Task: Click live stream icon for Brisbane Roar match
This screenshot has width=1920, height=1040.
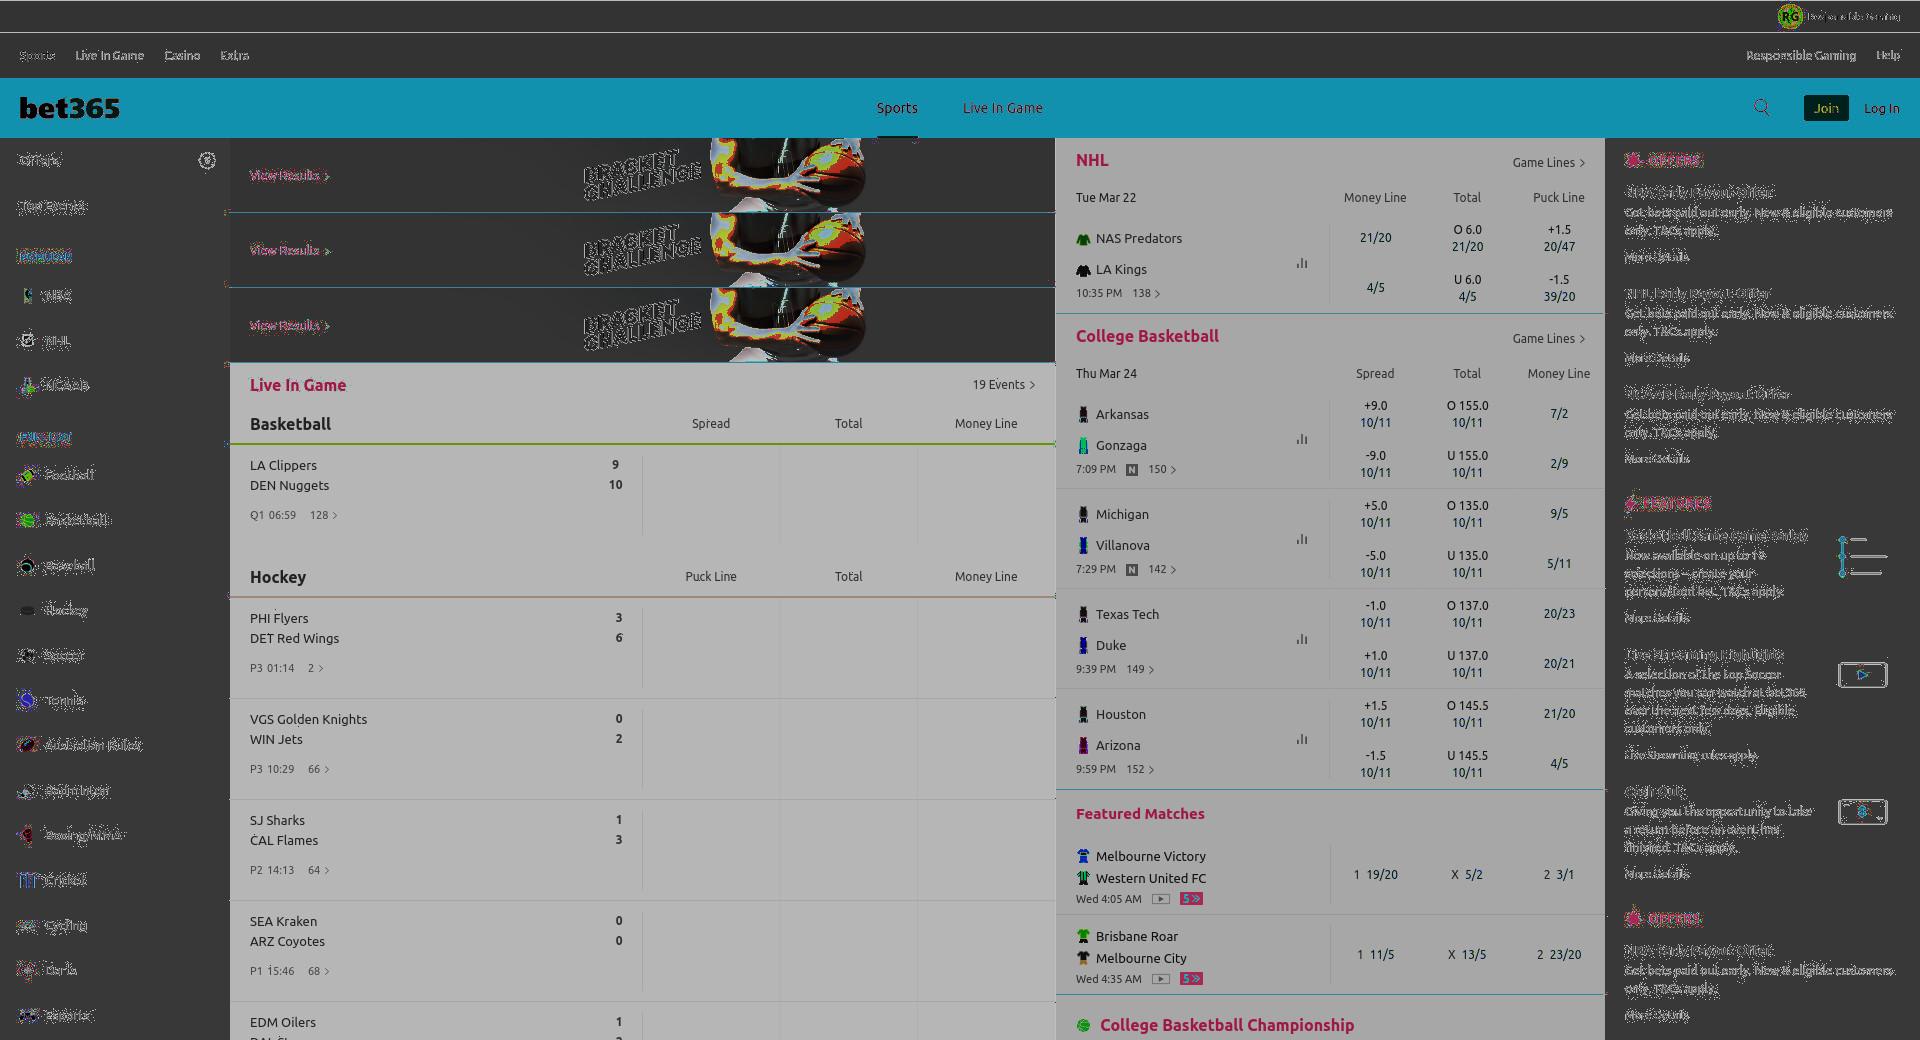Action: 1160,979
